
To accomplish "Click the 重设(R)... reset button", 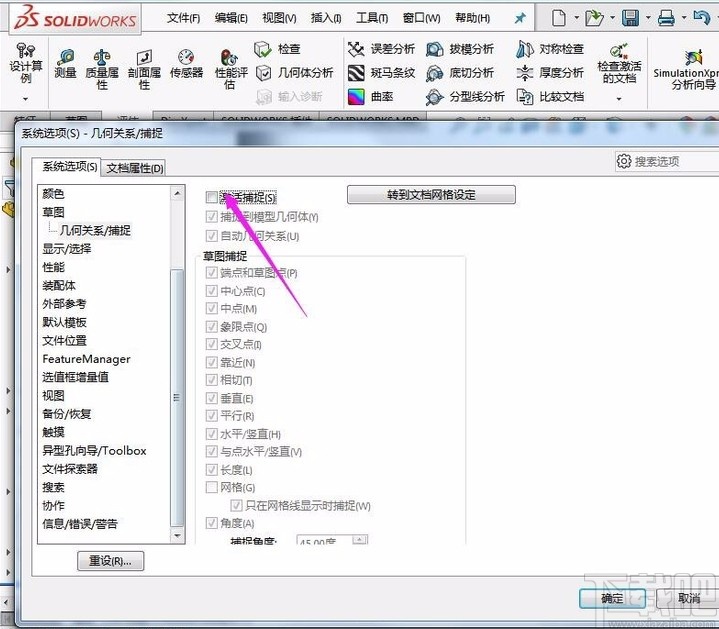I will (x=111, y=561).
